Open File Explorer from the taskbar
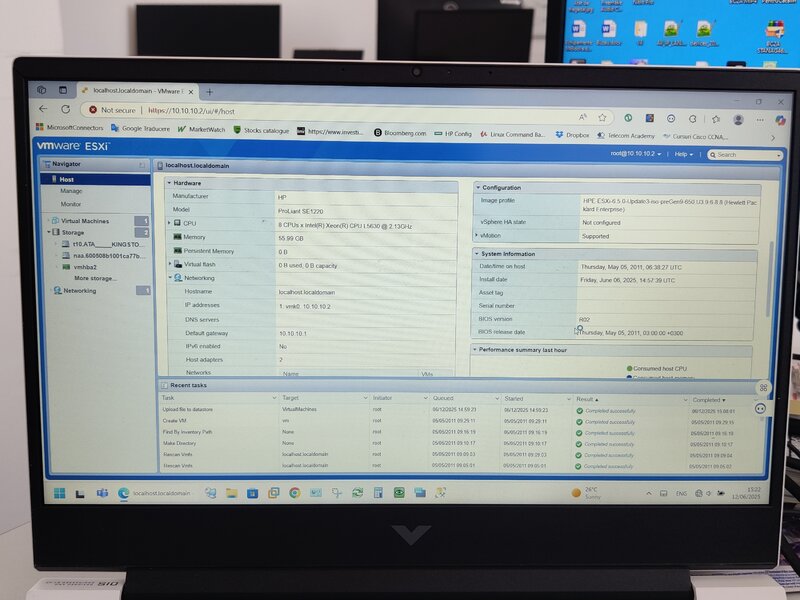The image size is (800, 600). pyautogui.click(x=232, y=493)
